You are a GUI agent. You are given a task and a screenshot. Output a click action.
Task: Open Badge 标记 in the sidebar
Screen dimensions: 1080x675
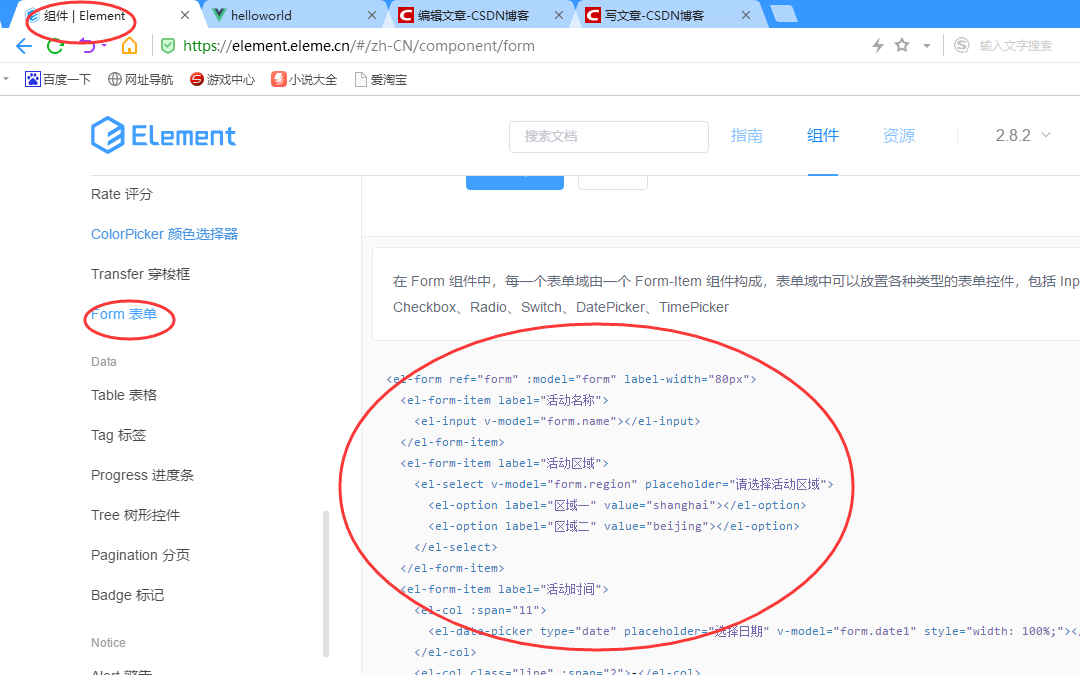(x=127, y=595)
